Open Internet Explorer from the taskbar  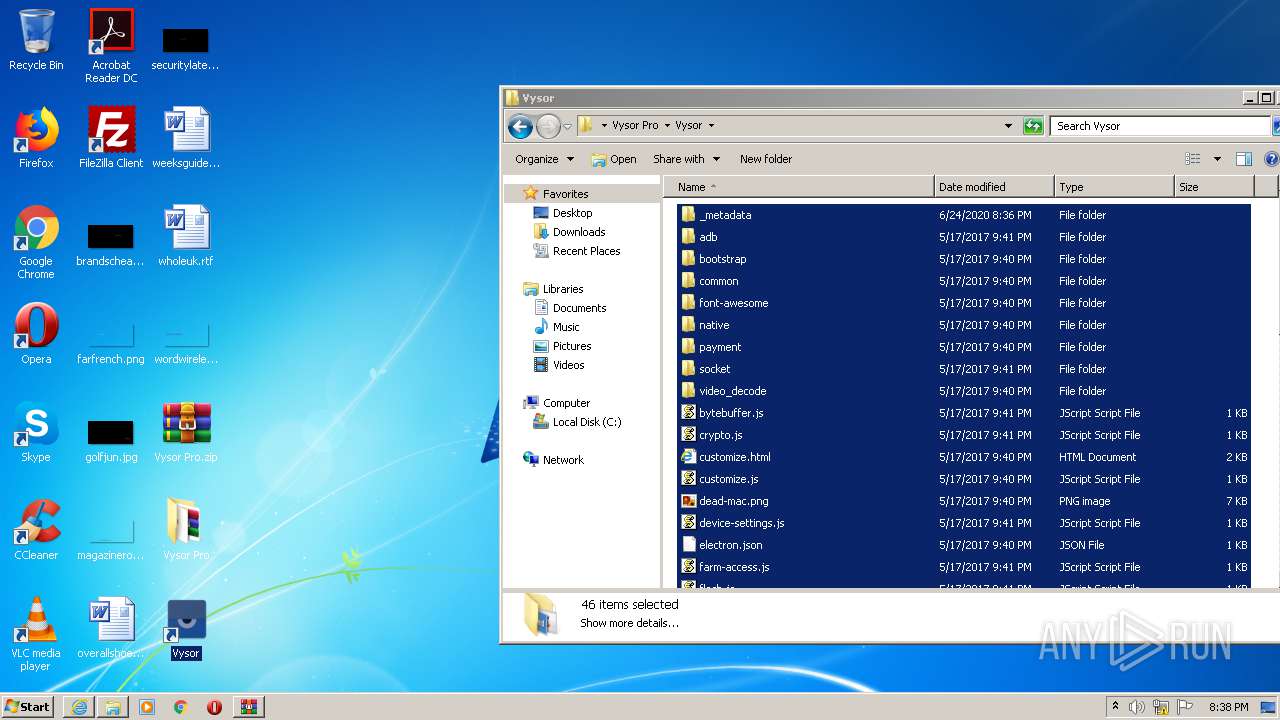79,707
